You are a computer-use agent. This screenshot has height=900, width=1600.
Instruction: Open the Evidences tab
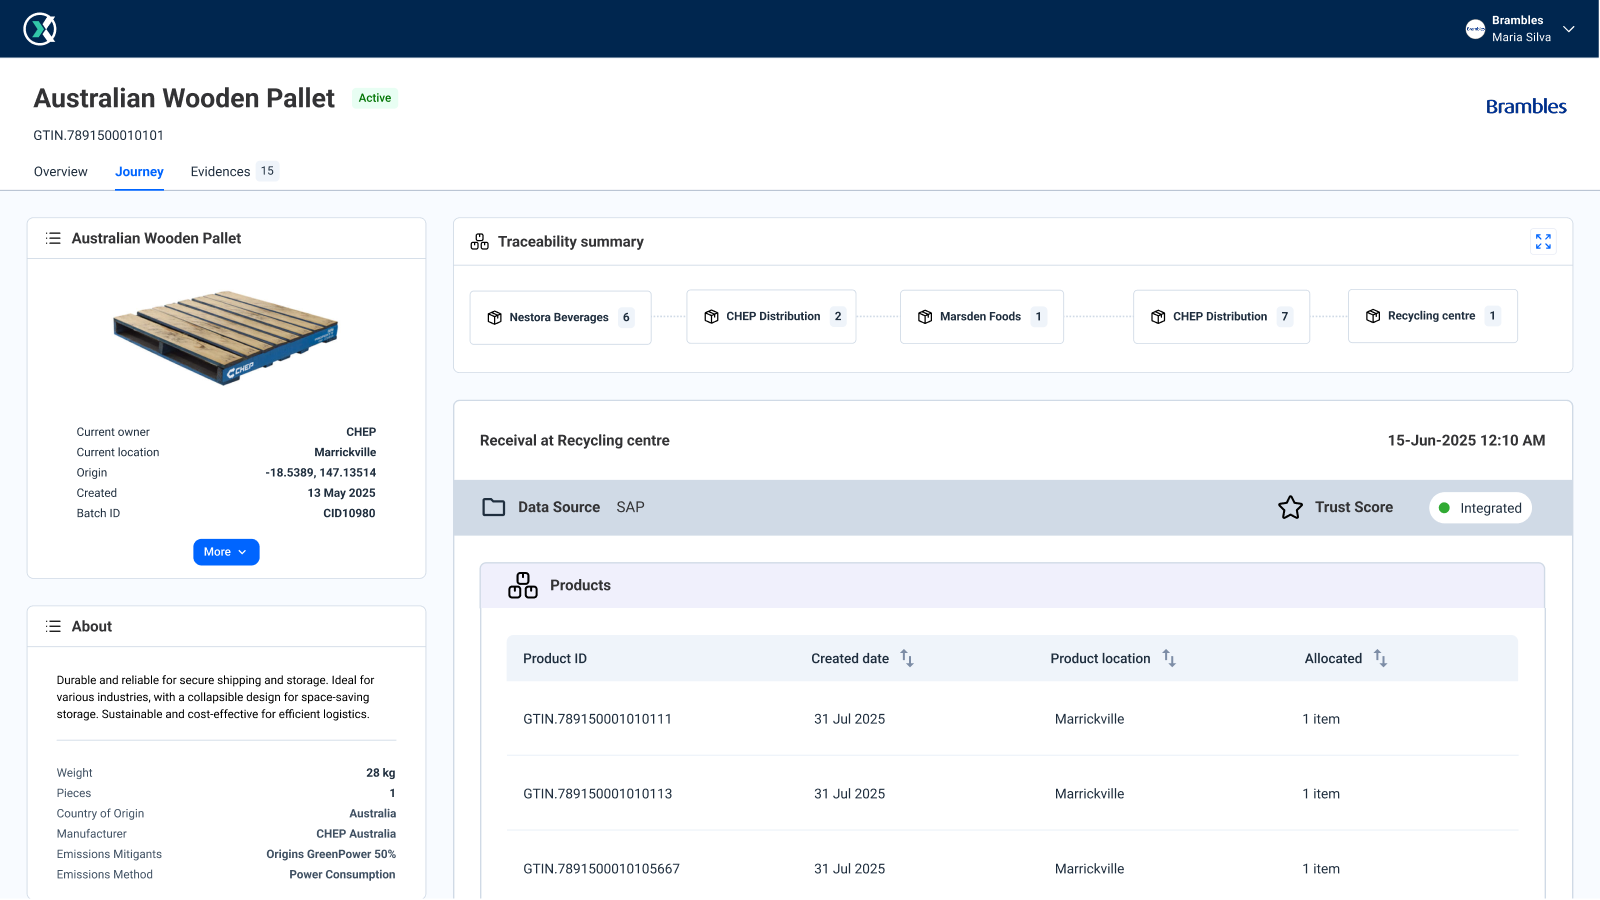[x=220, y=172]
